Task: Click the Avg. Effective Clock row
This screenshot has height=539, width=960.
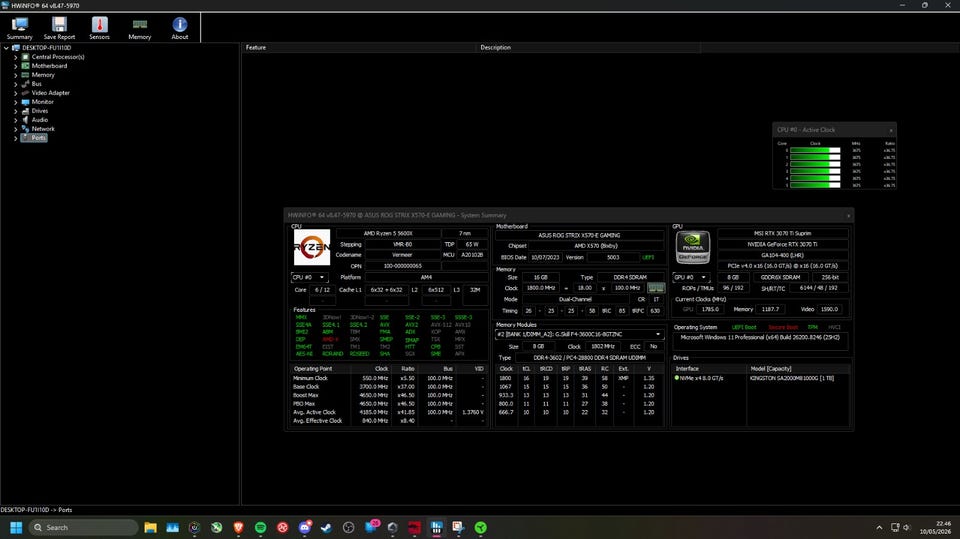Action: point(388,421)
